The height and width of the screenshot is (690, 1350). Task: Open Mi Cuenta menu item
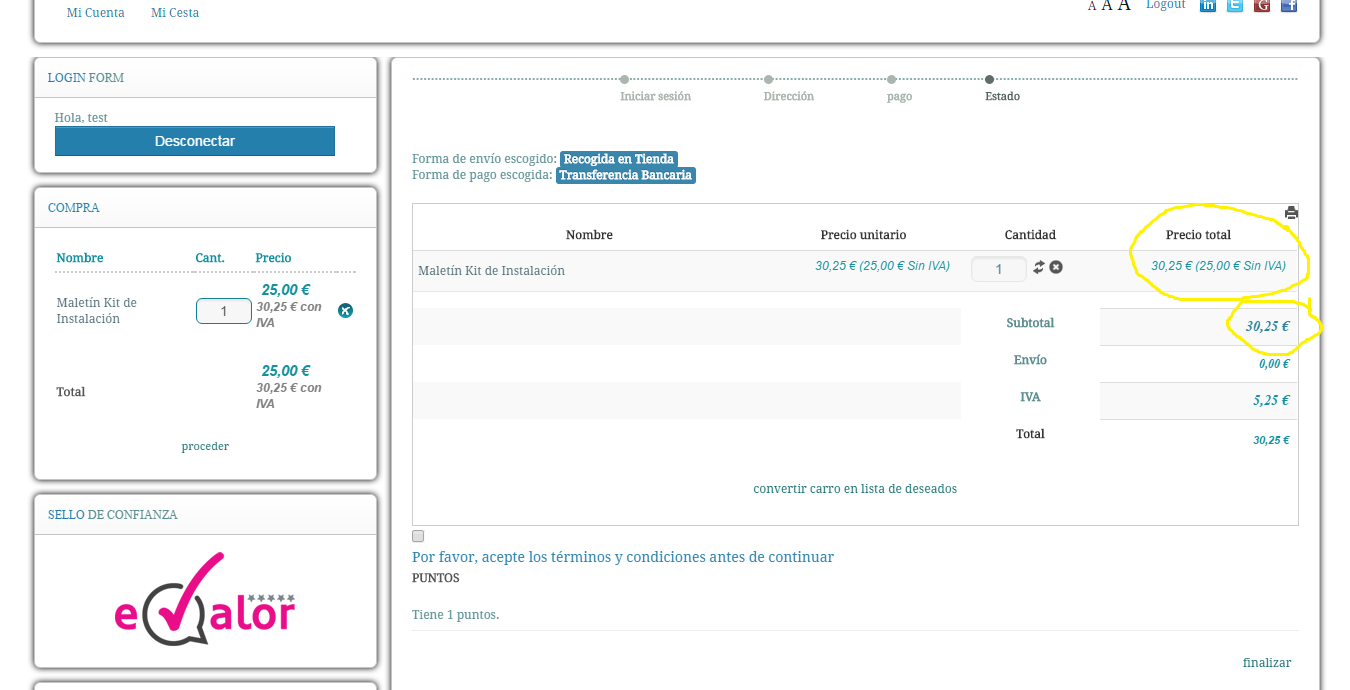click(96, 13)
